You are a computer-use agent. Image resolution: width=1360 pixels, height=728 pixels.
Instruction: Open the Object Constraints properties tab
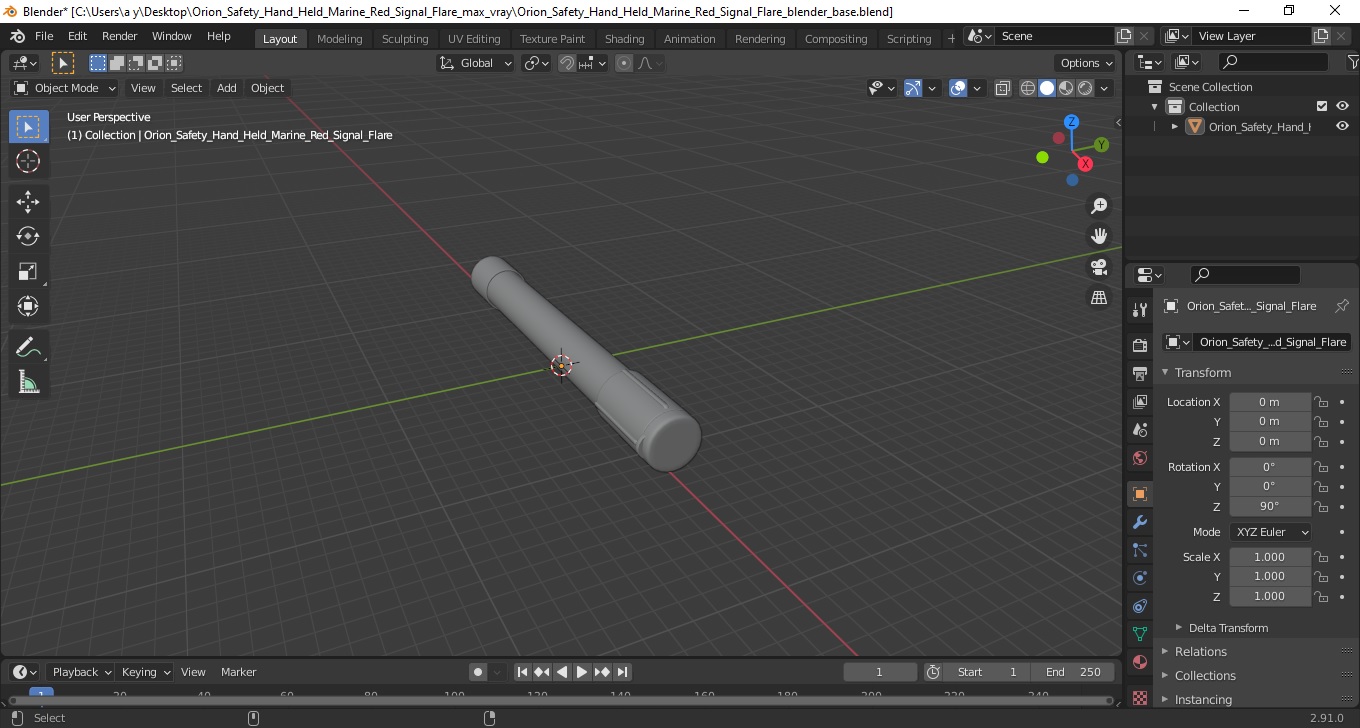1140,606
